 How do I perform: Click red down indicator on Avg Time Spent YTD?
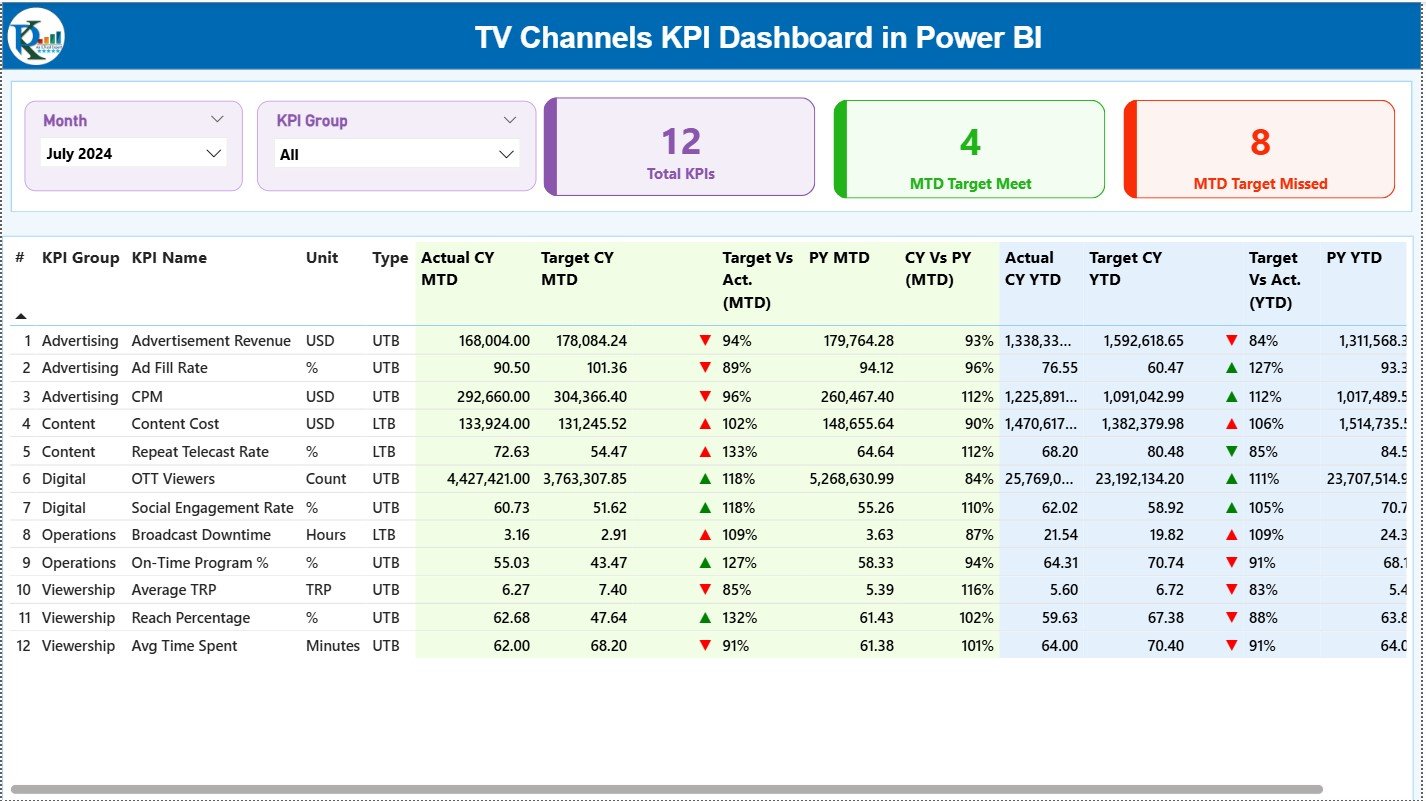[1231, 646]
